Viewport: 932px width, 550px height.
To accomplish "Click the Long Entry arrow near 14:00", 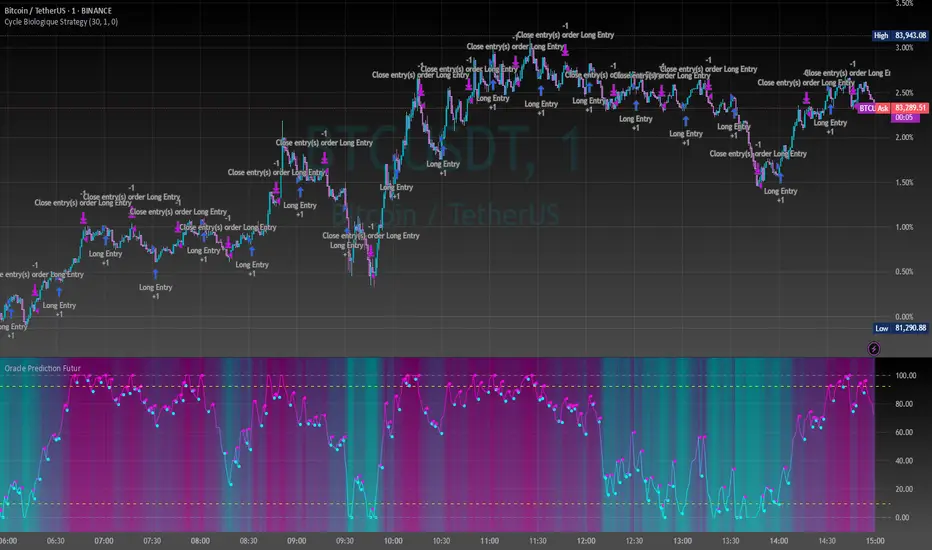I will (780, 177).
